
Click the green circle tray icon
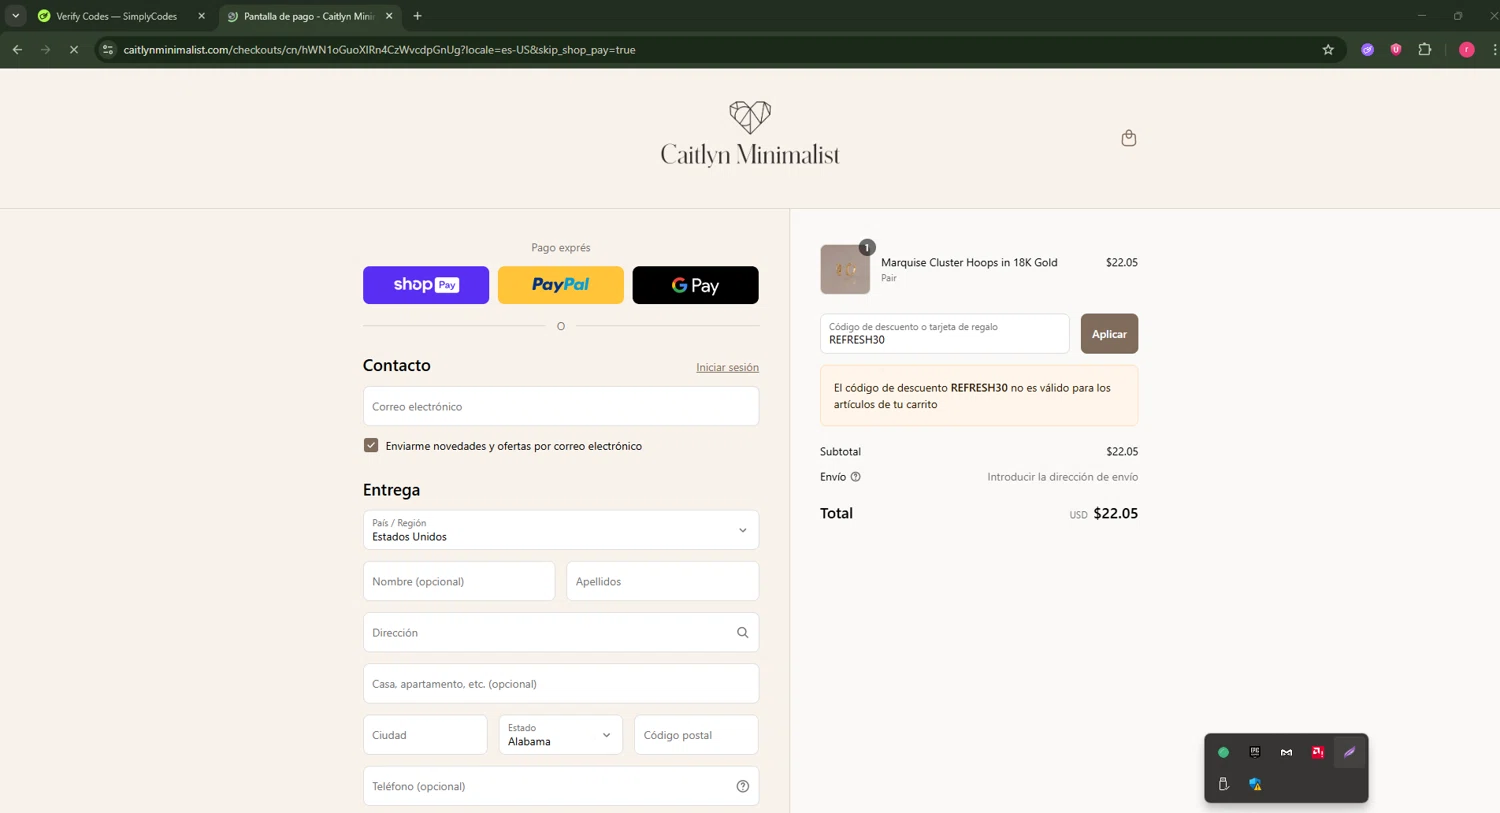(x=1223, y=752)
